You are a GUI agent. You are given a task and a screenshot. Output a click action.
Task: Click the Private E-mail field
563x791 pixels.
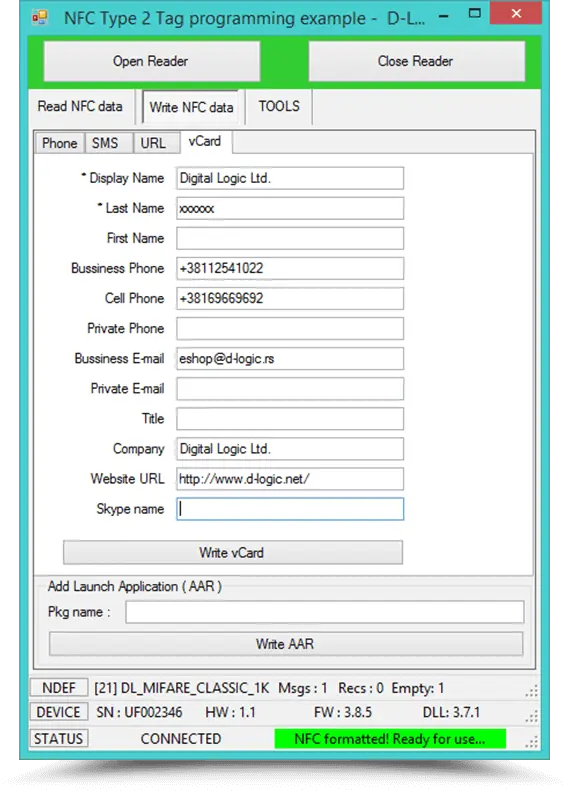pyautogui.click(x=290, y=388)
